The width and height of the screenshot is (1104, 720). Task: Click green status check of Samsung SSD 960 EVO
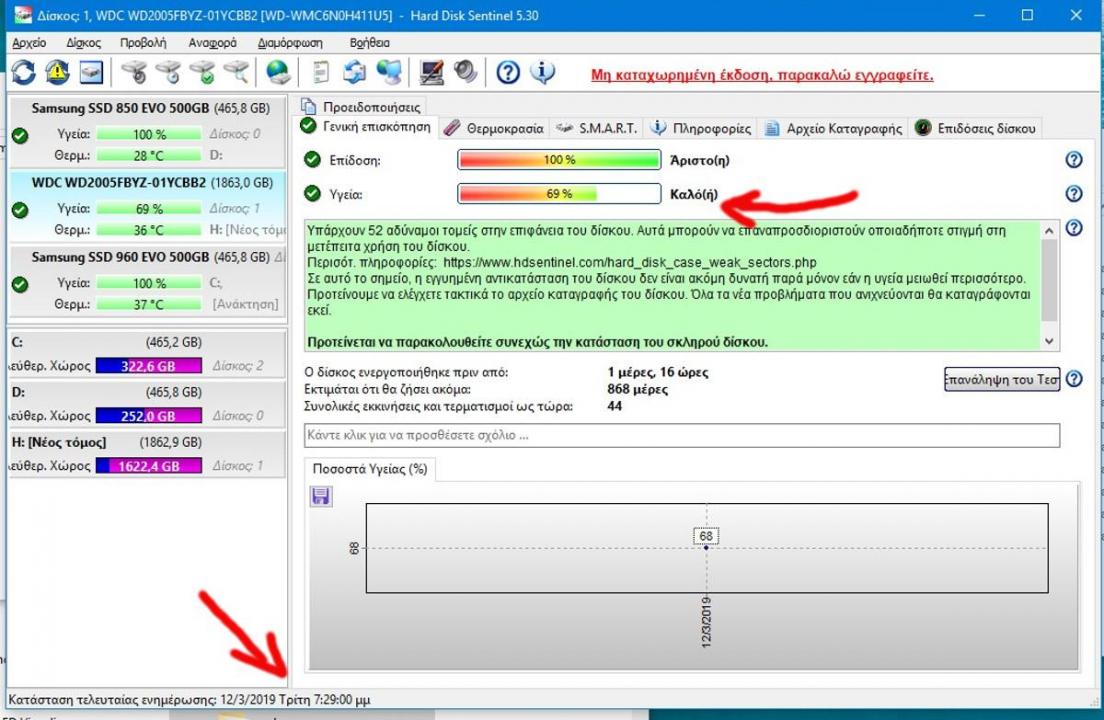(x=20, y=284)
